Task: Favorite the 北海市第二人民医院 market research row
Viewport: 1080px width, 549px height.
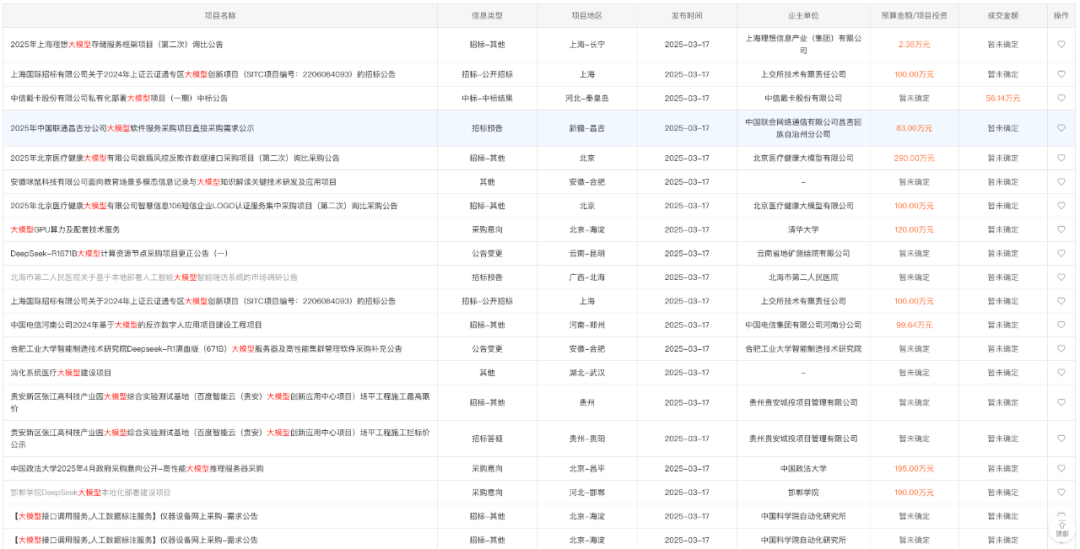Action: (x=1061, y=278)
